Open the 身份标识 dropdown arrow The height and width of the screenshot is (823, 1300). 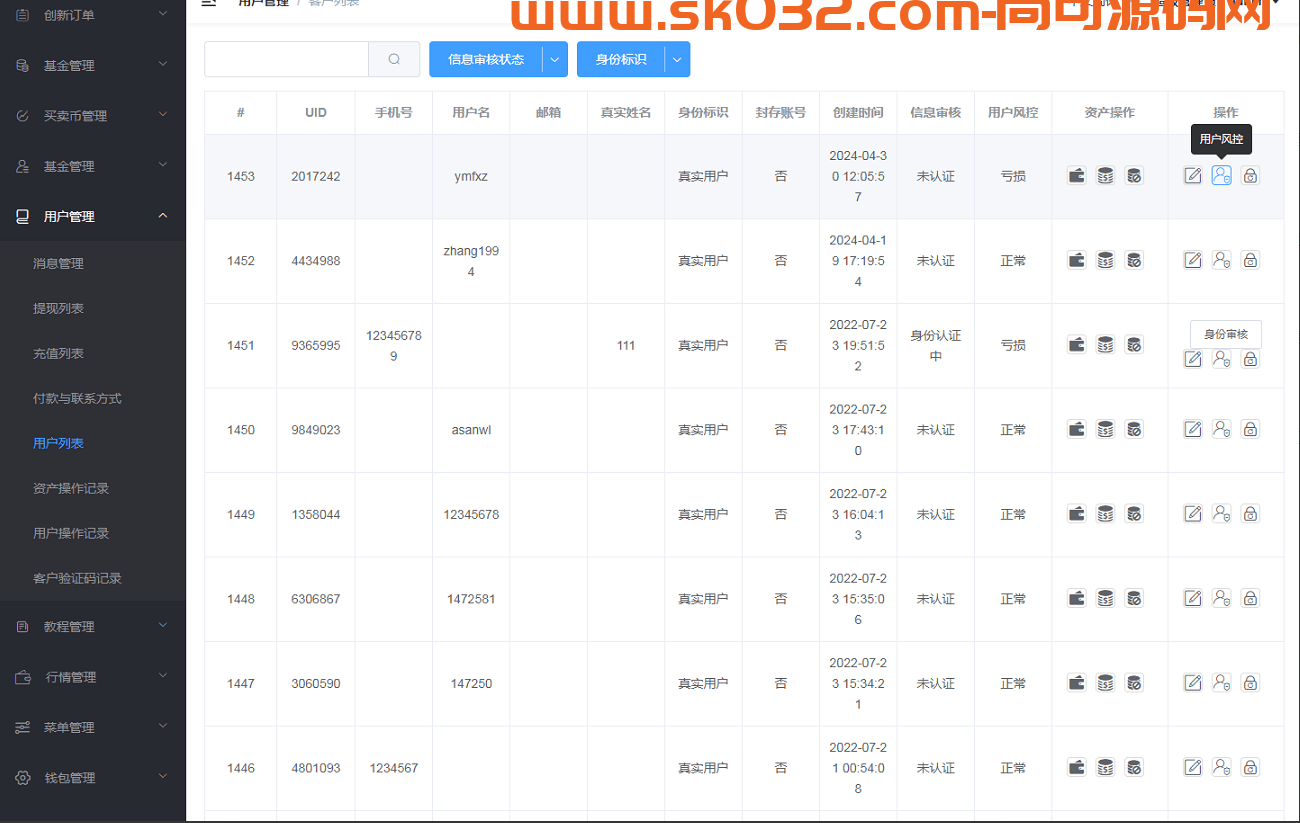677,59
